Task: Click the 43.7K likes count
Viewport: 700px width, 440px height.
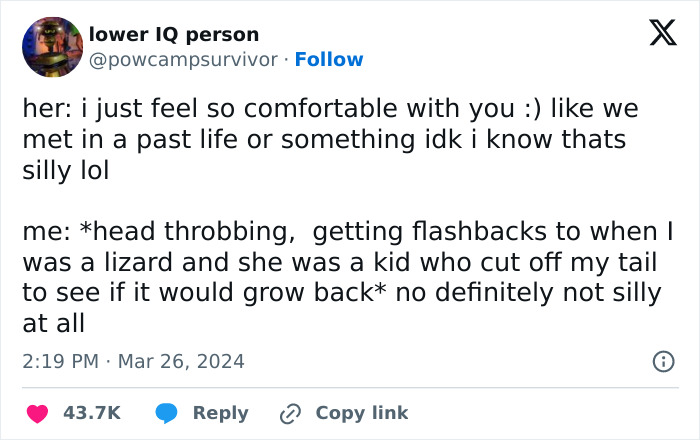Action: coord(91,412)
